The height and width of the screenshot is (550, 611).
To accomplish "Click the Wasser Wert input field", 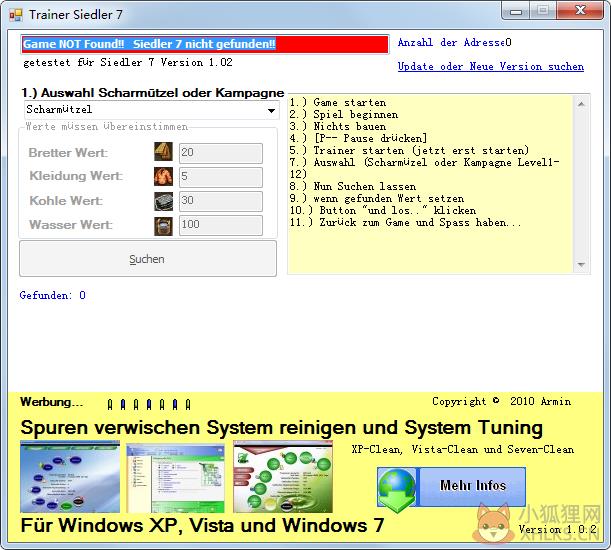I will (221, 225).
